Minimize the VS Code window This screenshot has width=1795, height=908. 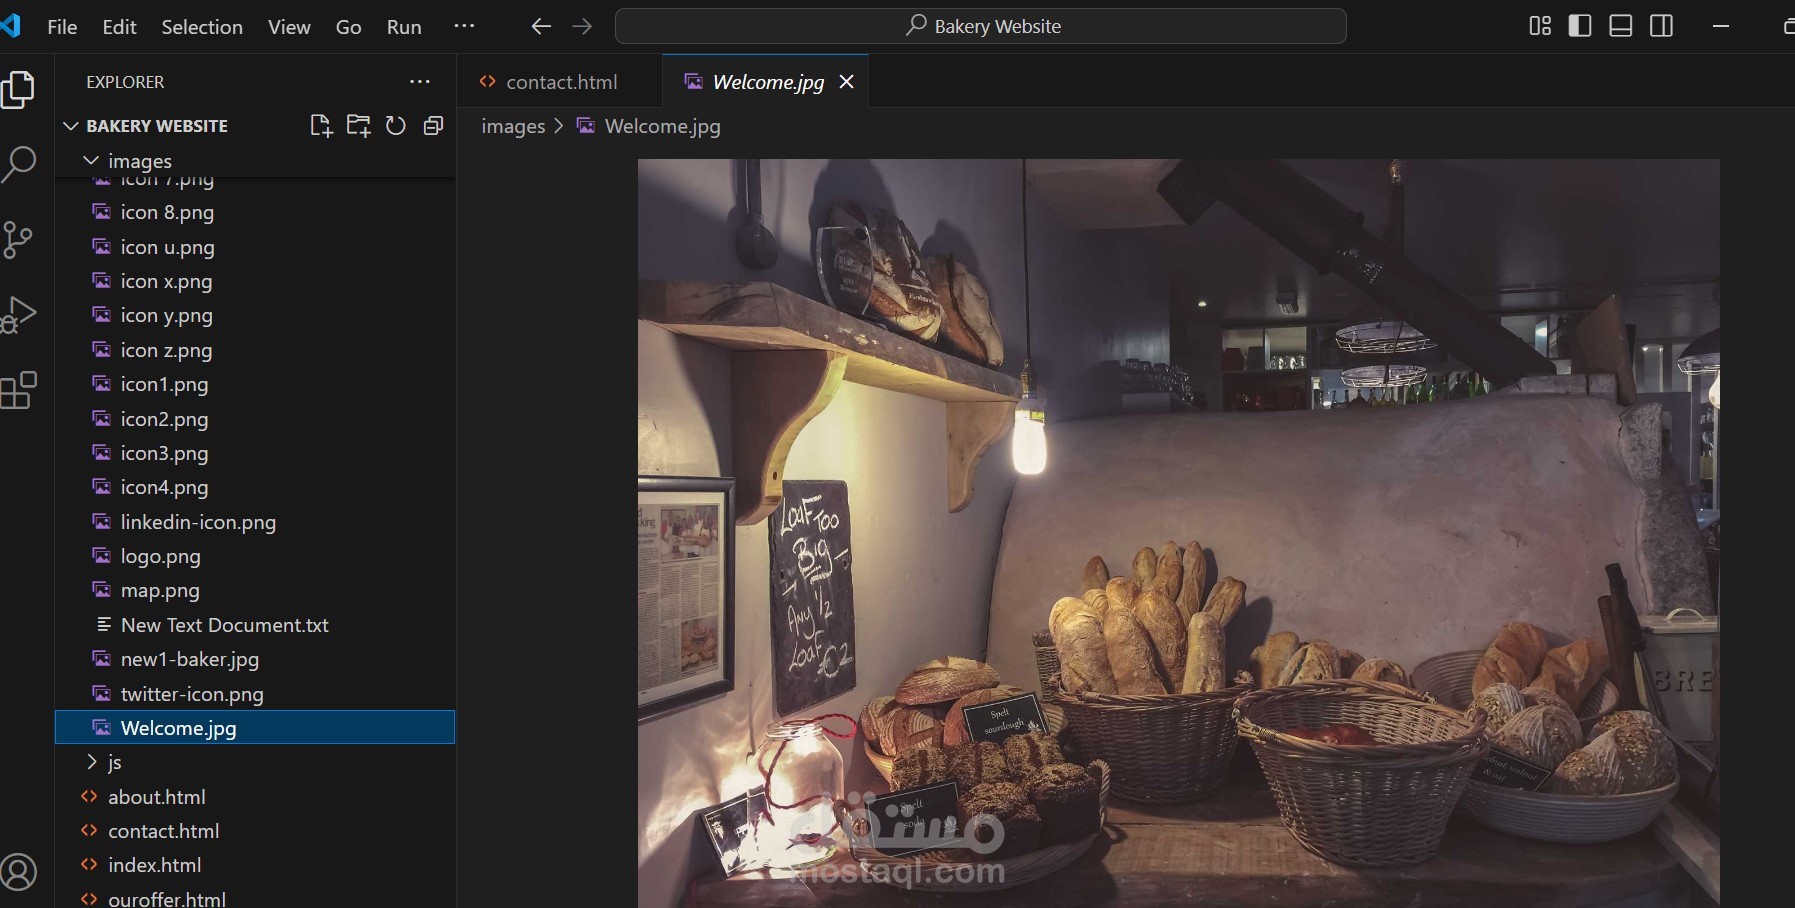point(1721,26)
